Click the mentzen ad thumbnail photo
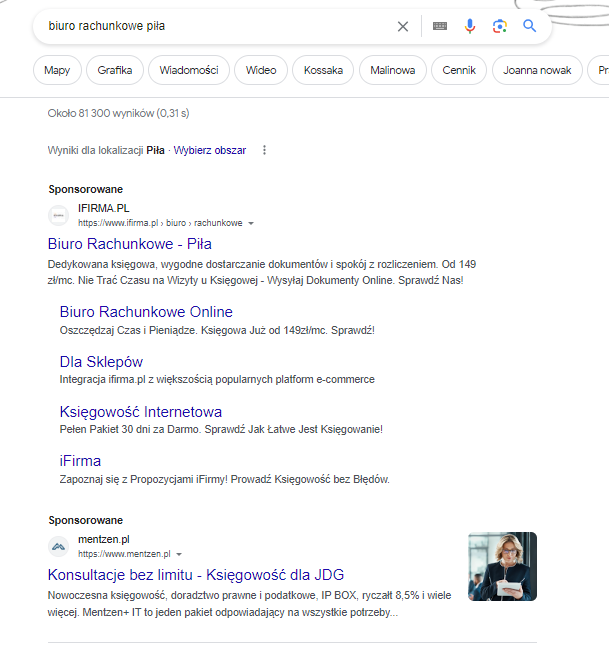 coord(503,566)
